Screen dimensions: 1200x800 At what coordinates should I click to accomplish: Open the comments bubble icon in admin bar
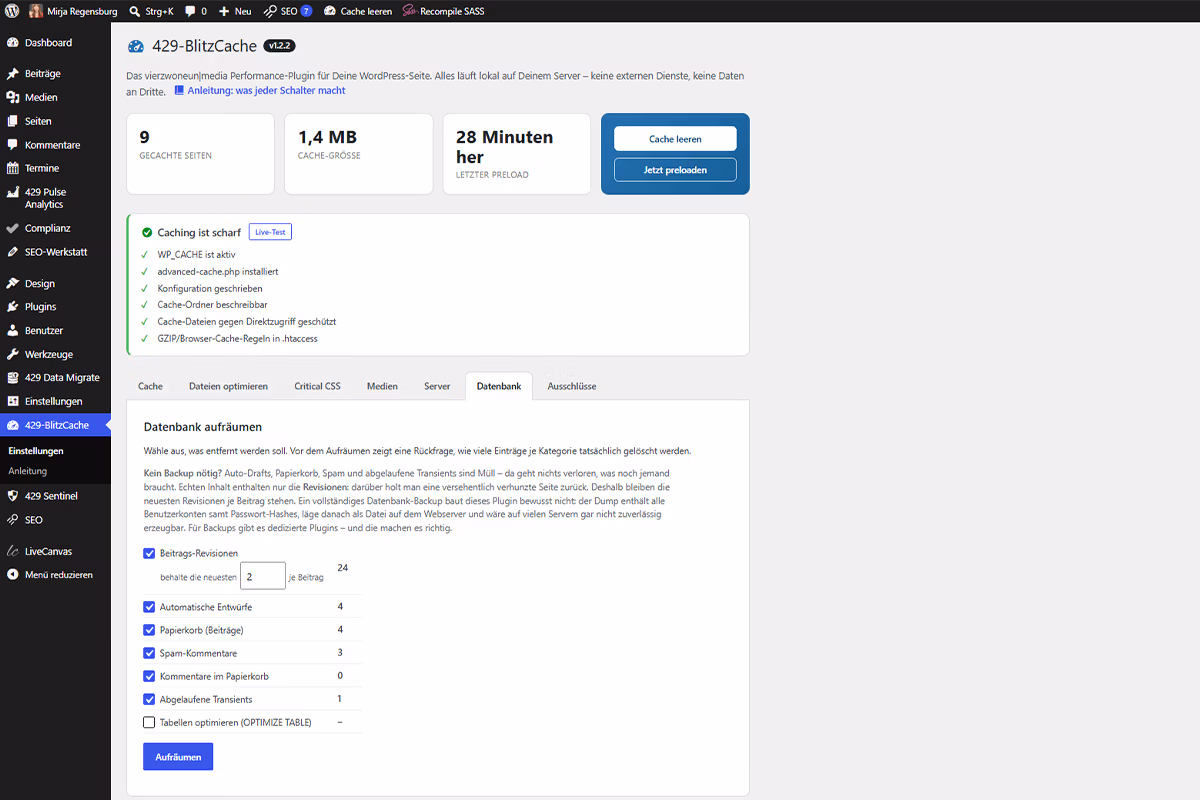pyautogui.click(x=190, y=11)
